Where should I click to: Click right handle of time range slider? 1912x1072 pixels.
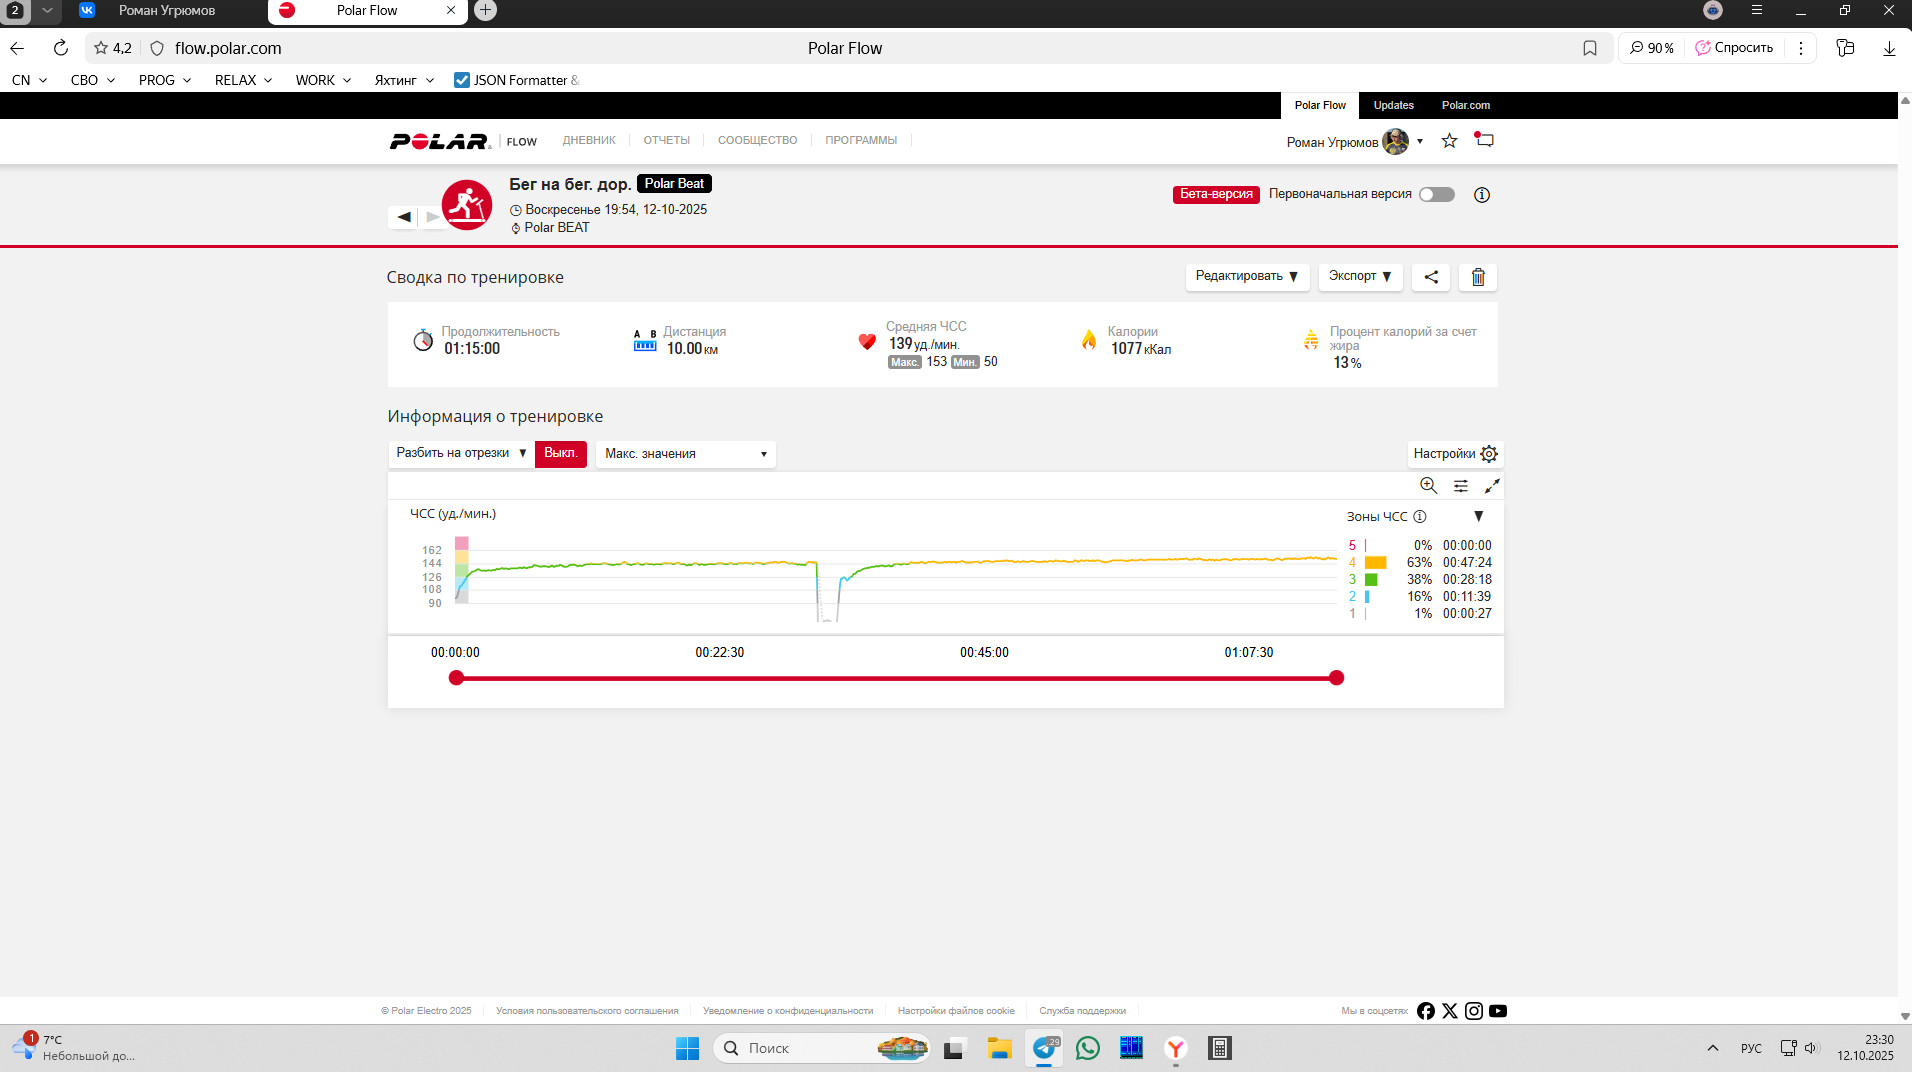coord(1337,678)
